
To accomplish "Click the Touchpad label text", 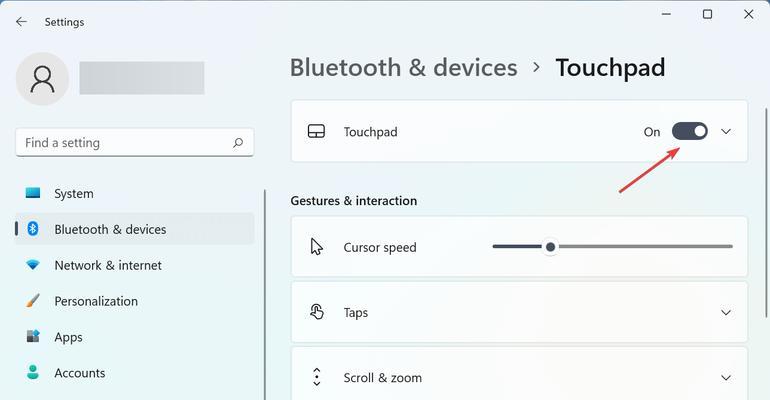I will coord(370,132).
